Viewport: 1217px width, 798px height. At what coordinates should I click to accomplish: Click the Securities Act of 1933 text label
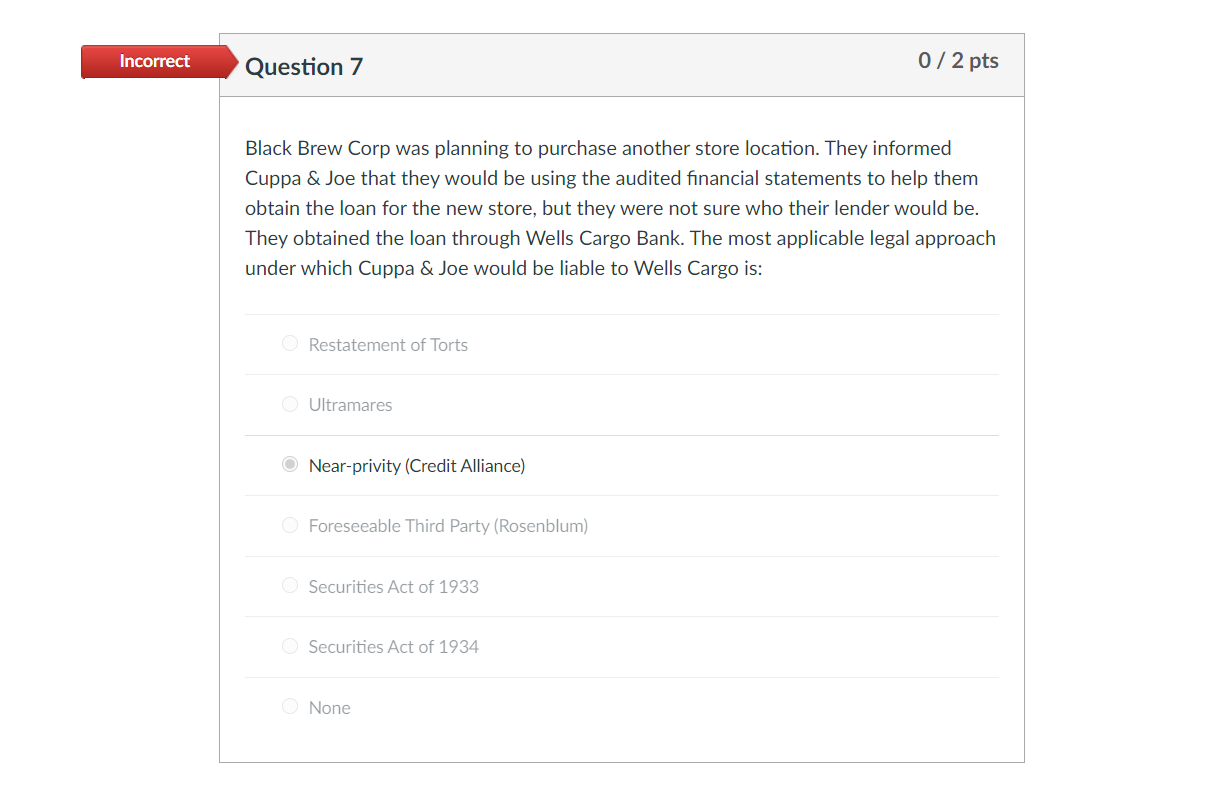pyautogui.click(x=393, y=586)
